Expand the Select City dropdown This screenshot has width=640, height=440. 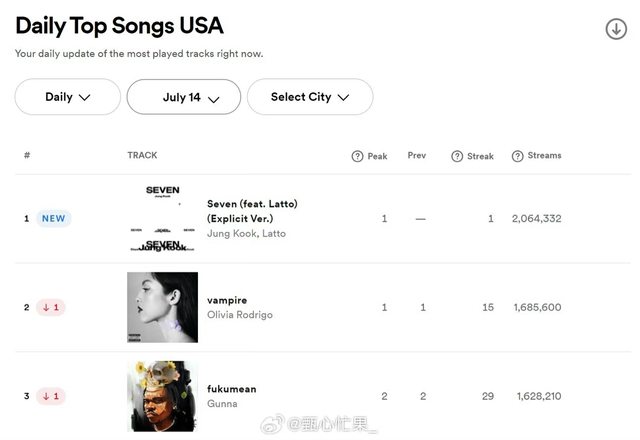coord(309,97)
